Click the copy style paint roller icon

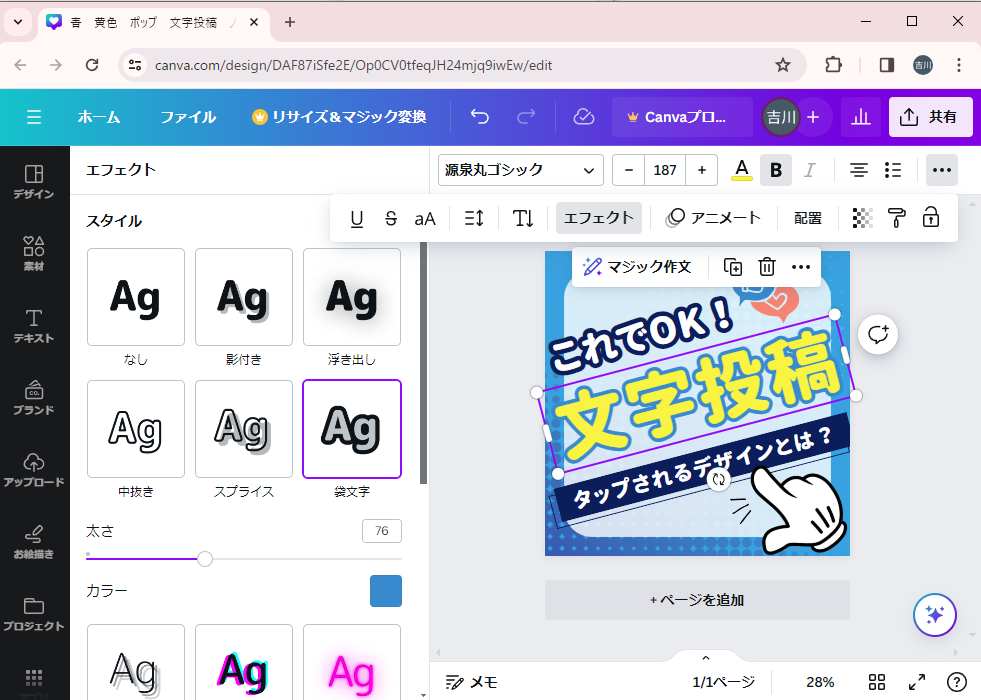tap(897, 218)
